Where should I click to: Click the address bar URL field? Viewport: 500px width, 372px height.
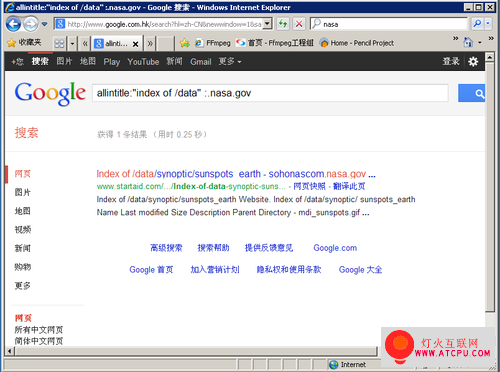(x=164, y=24)
